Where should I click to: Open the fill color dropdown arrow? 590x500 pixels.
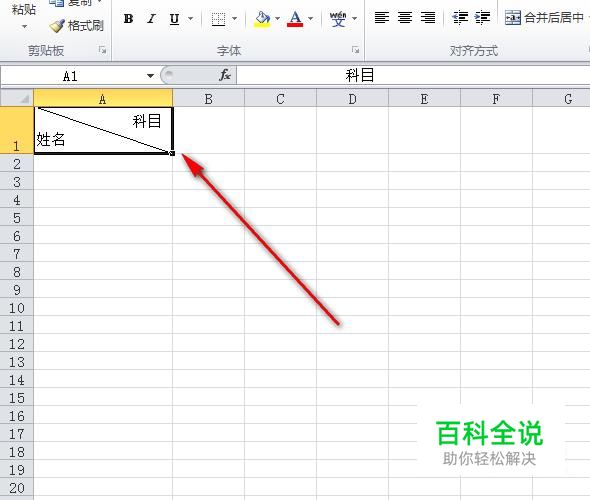pyautogui.click(x=277, y=18)
